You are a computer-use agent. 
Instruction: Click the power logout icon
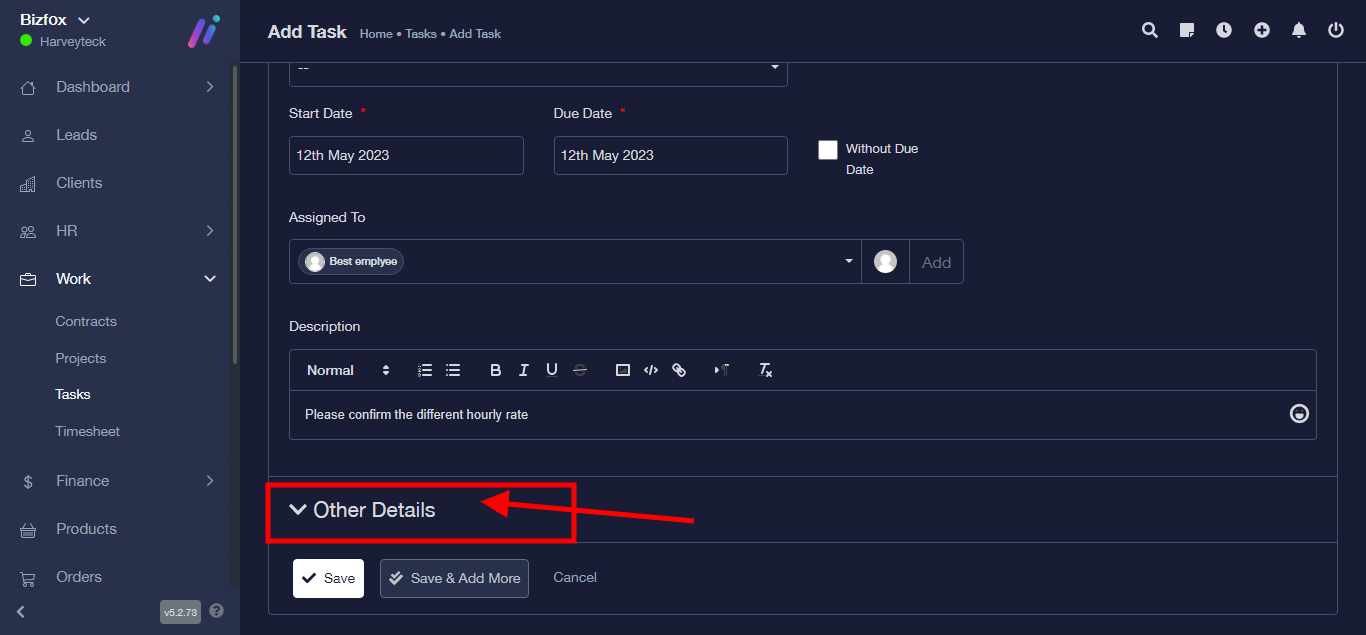[x=1336, y=30]
